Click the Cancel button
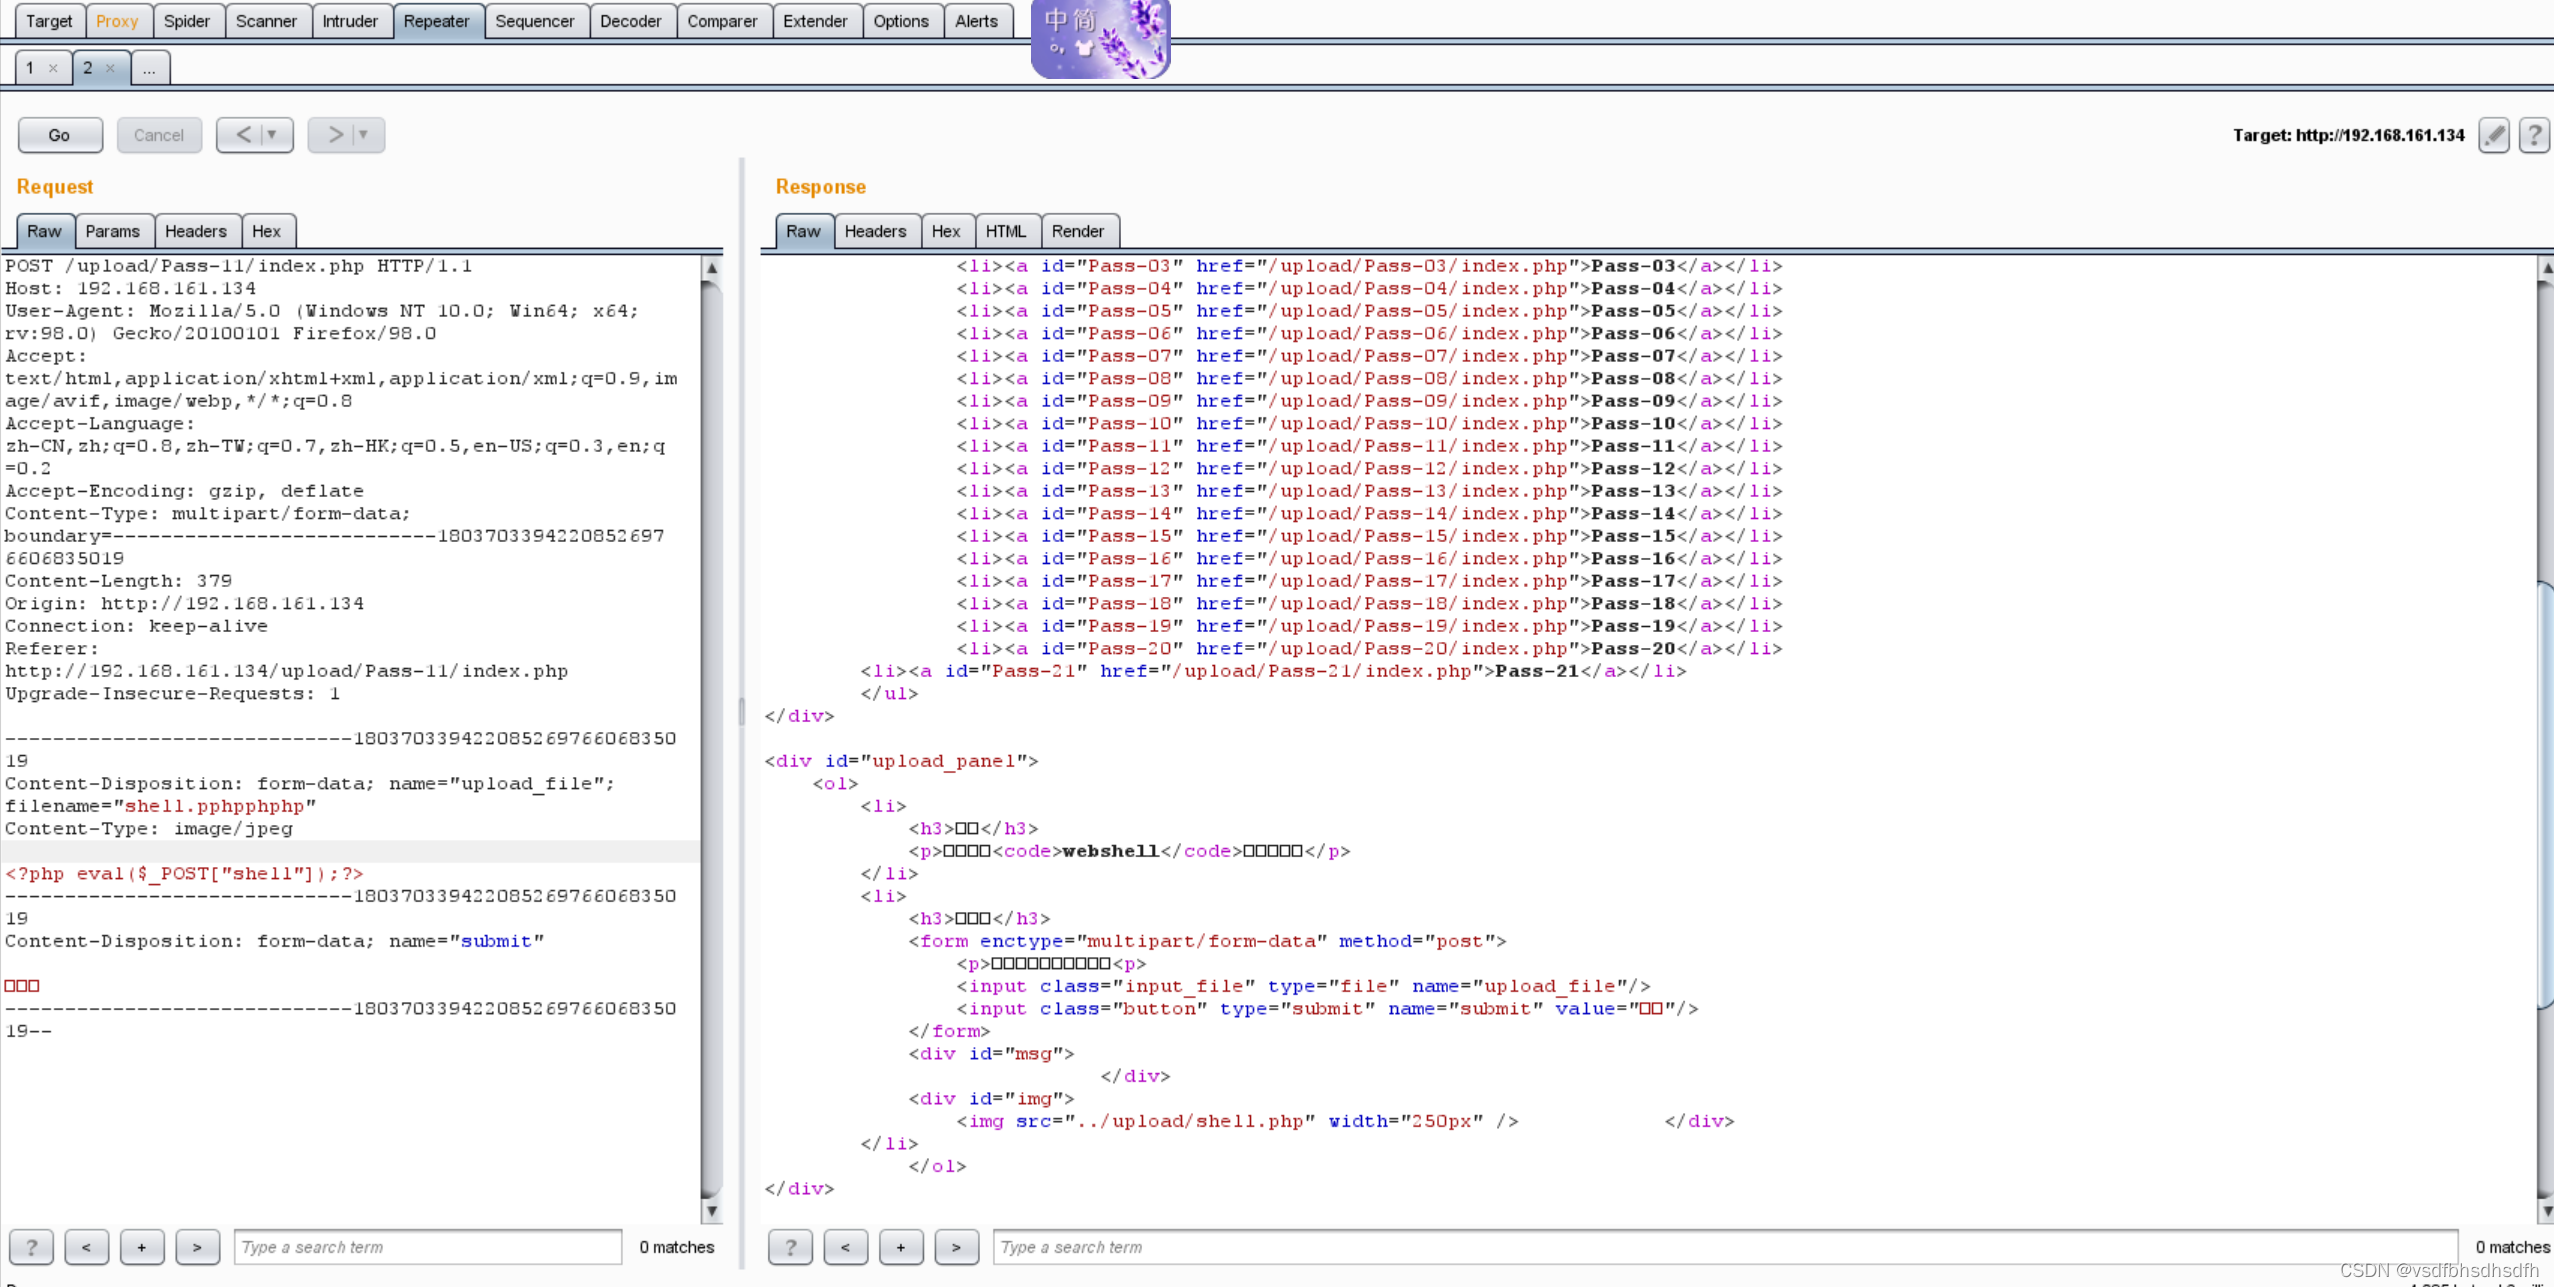This screenshot has height=1287, width=2554. (x=159, y=135)
